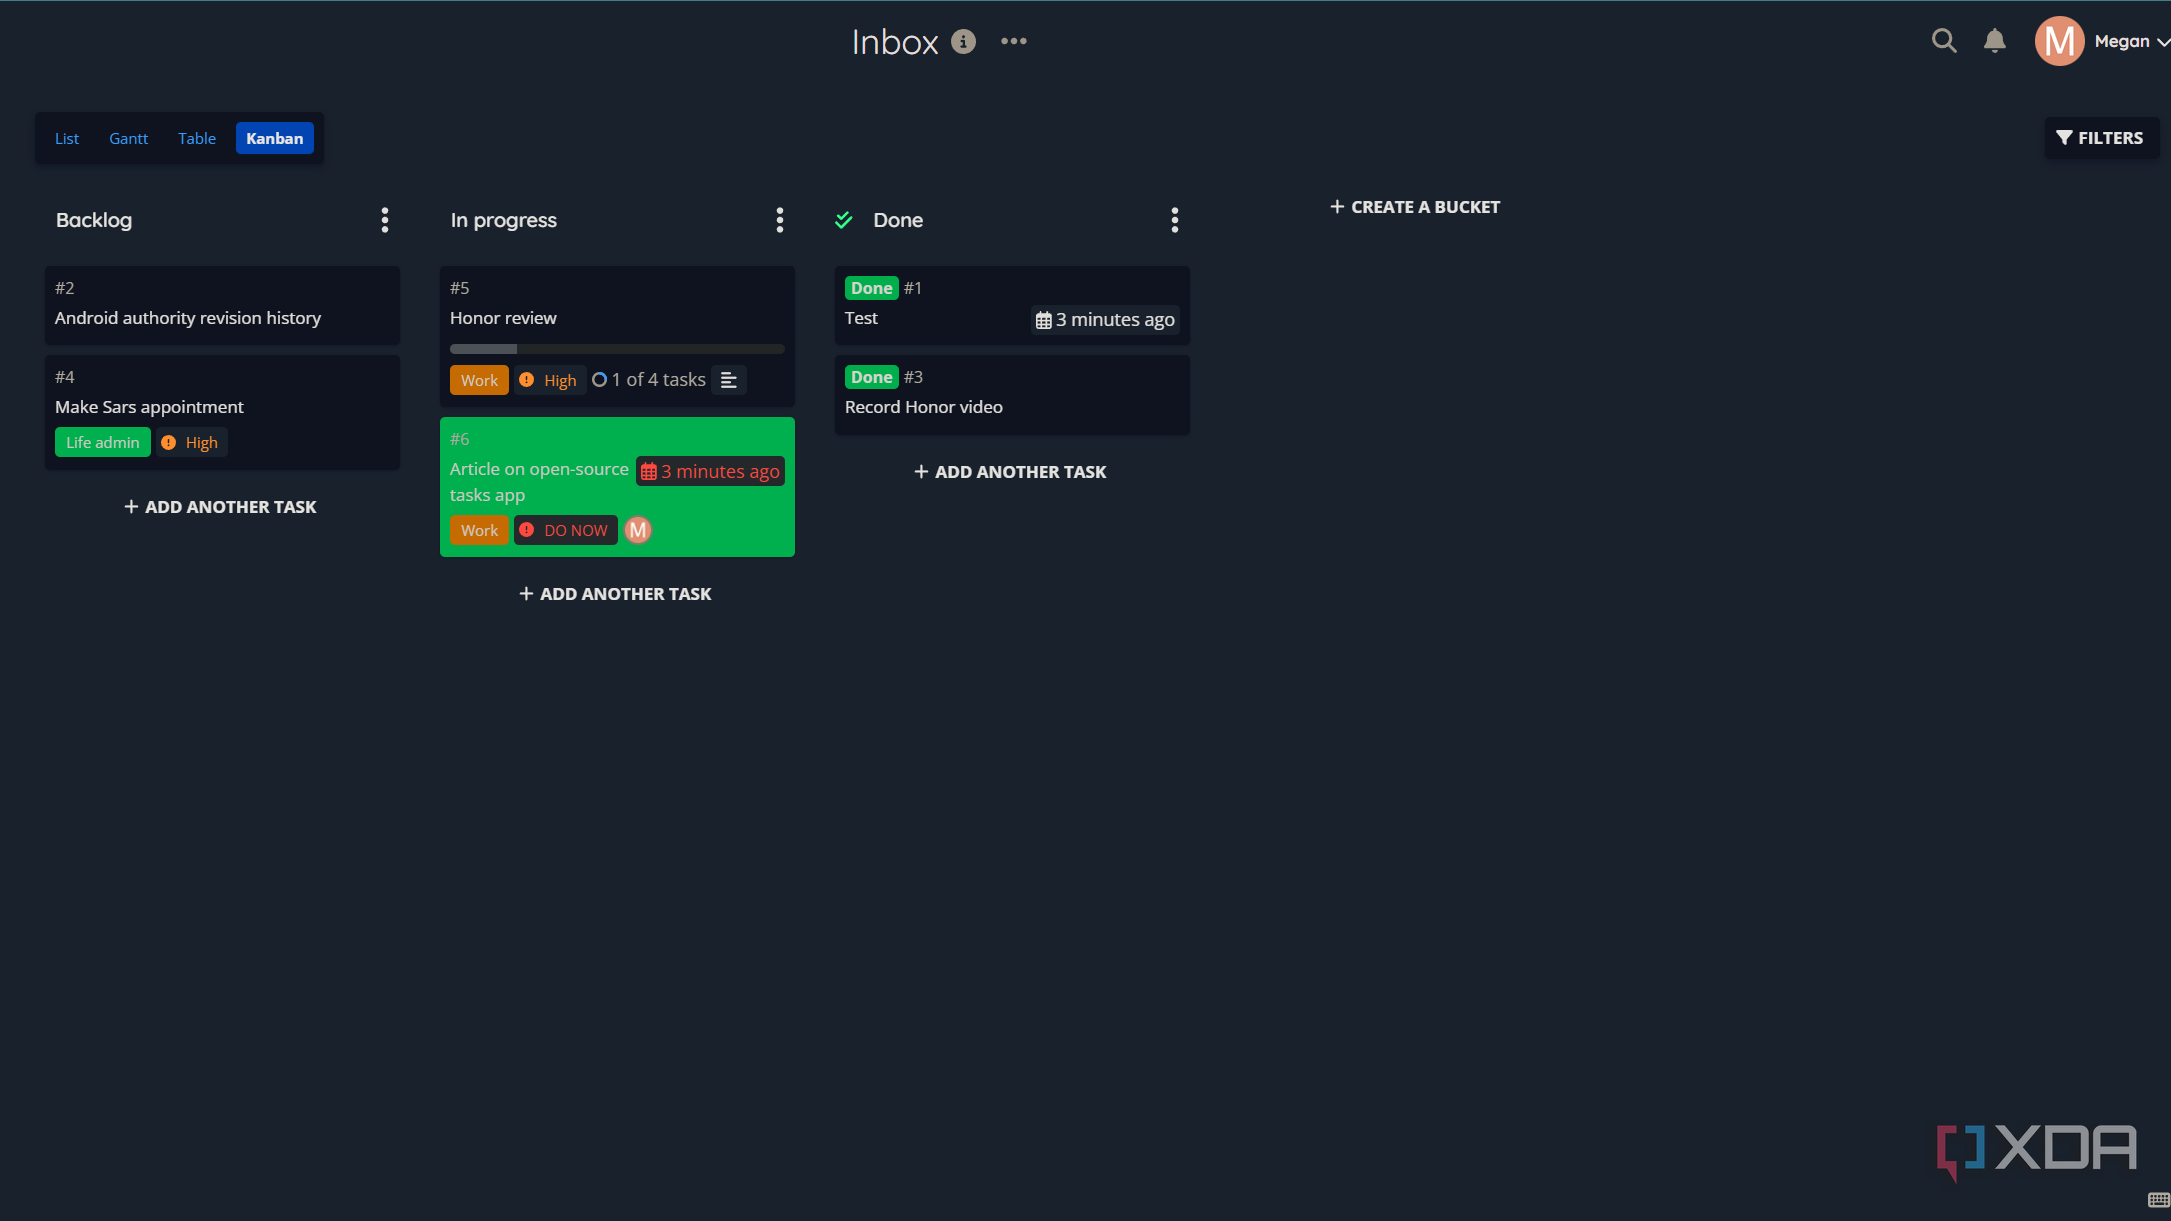
Task: Open Done bucket options menu
Action: coord(1174,220)
